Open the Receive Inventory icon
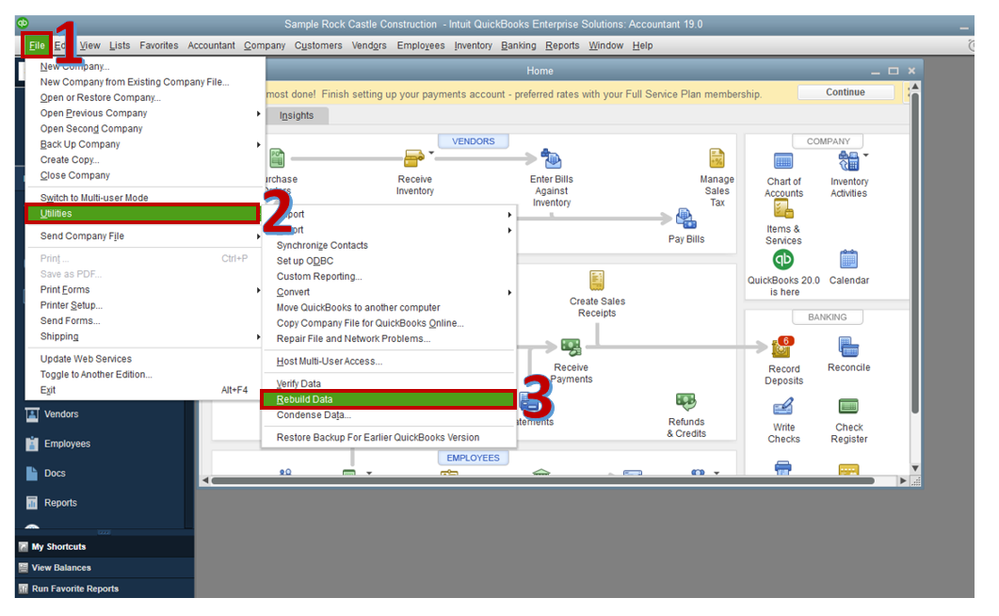 [413, 158]
